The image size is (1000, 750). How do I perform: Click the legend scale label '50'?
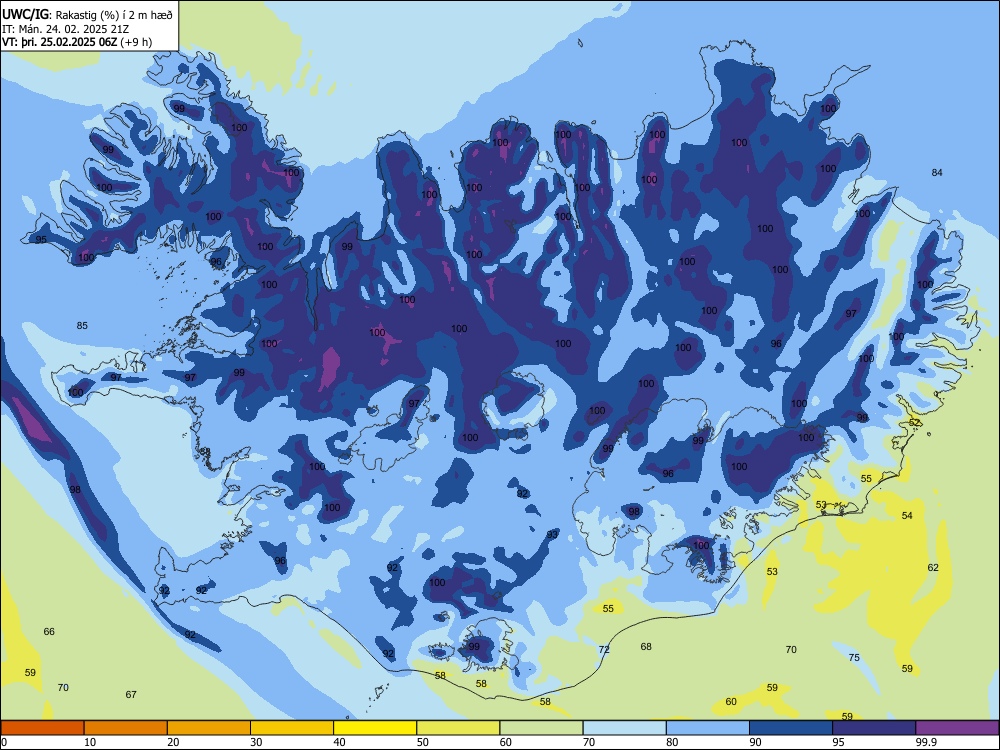[423, 742]
